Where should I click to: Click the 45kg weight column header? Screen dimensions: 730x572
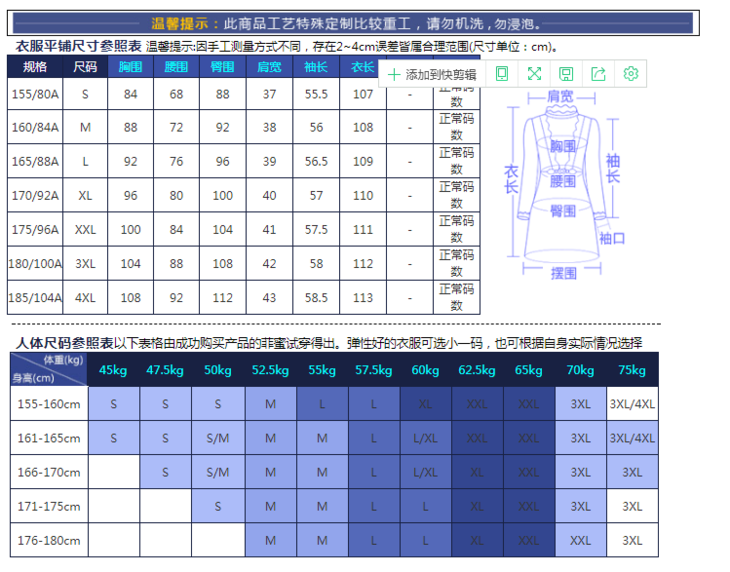click(113, 370)
